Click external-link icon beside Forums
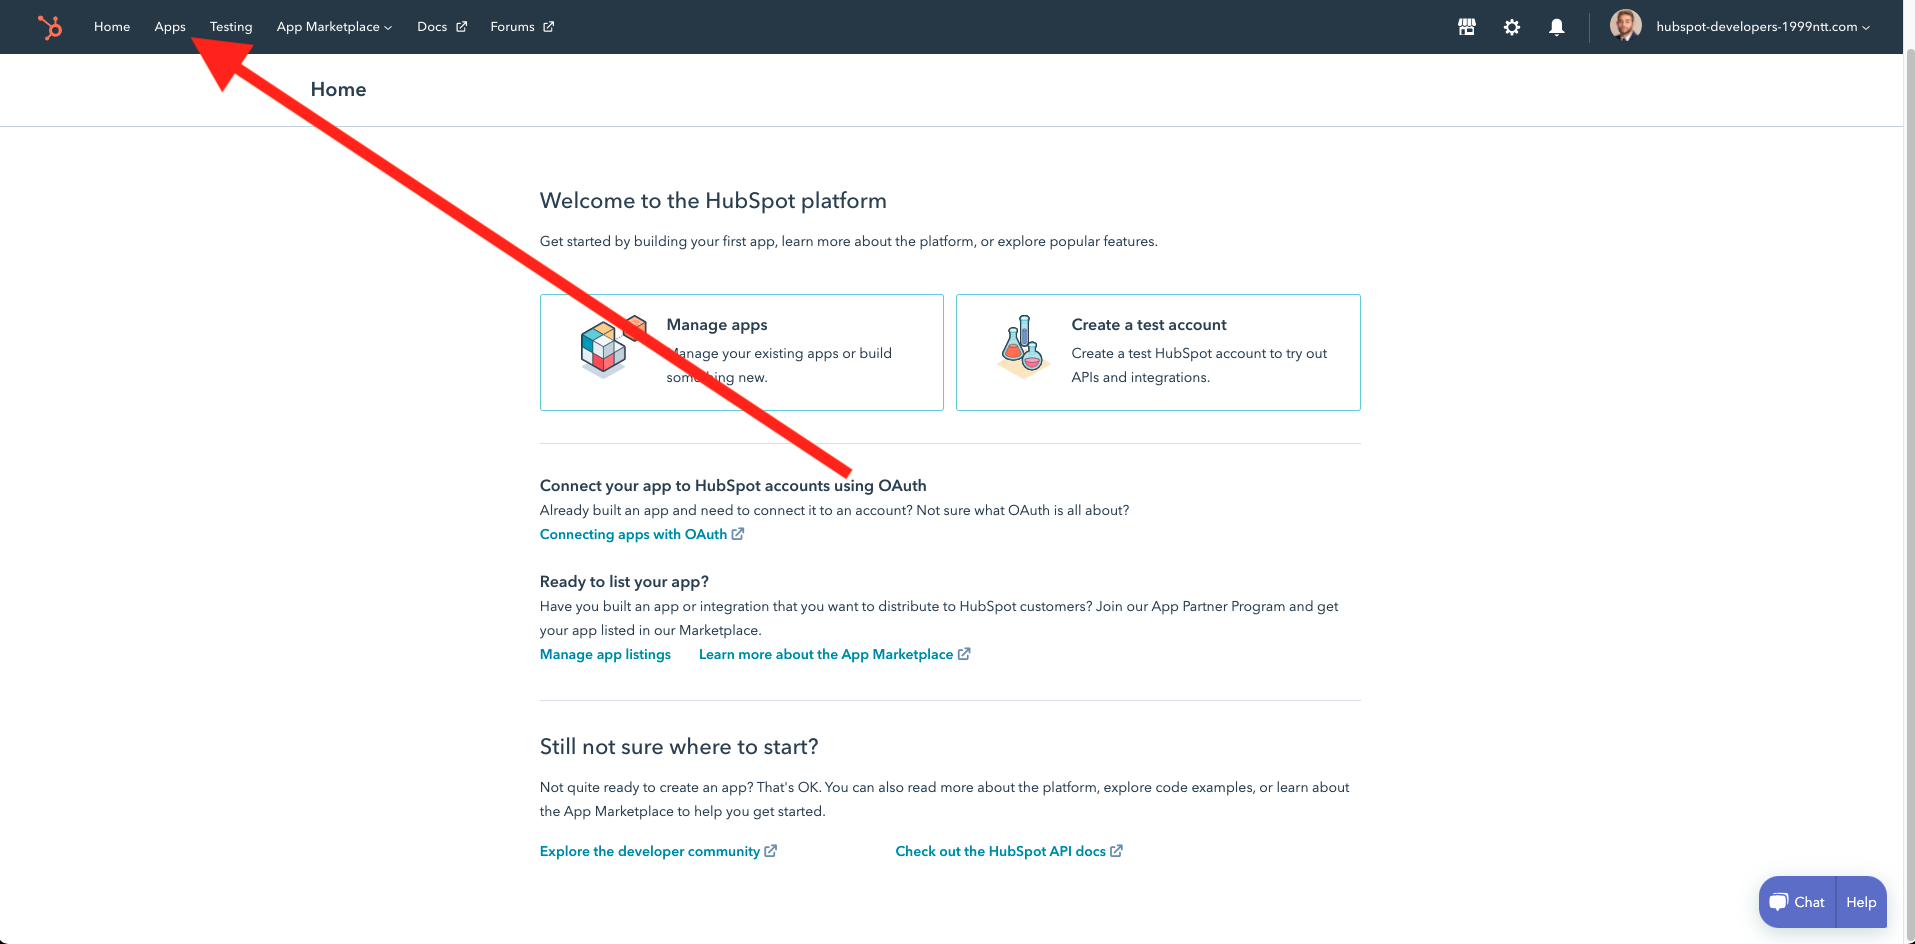Image resolution: width=1915 pixels, height=944 pixels. pyautogui.click(x=548, y=27)
